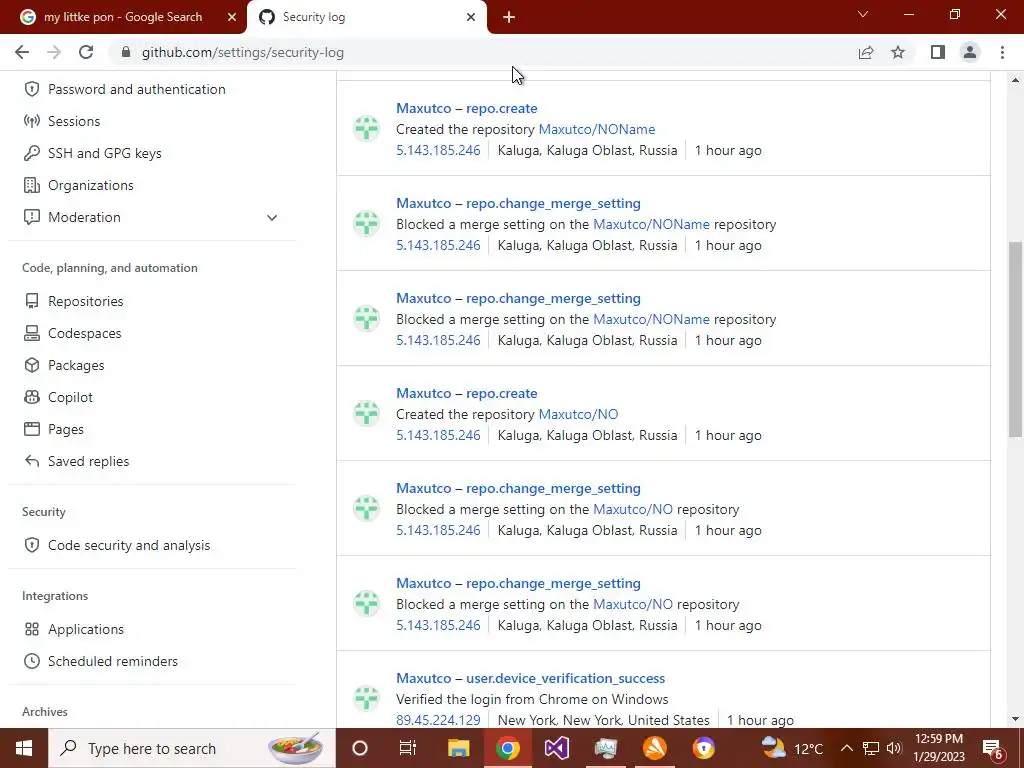Click user.device_verification_success action link

click(566, 678)
